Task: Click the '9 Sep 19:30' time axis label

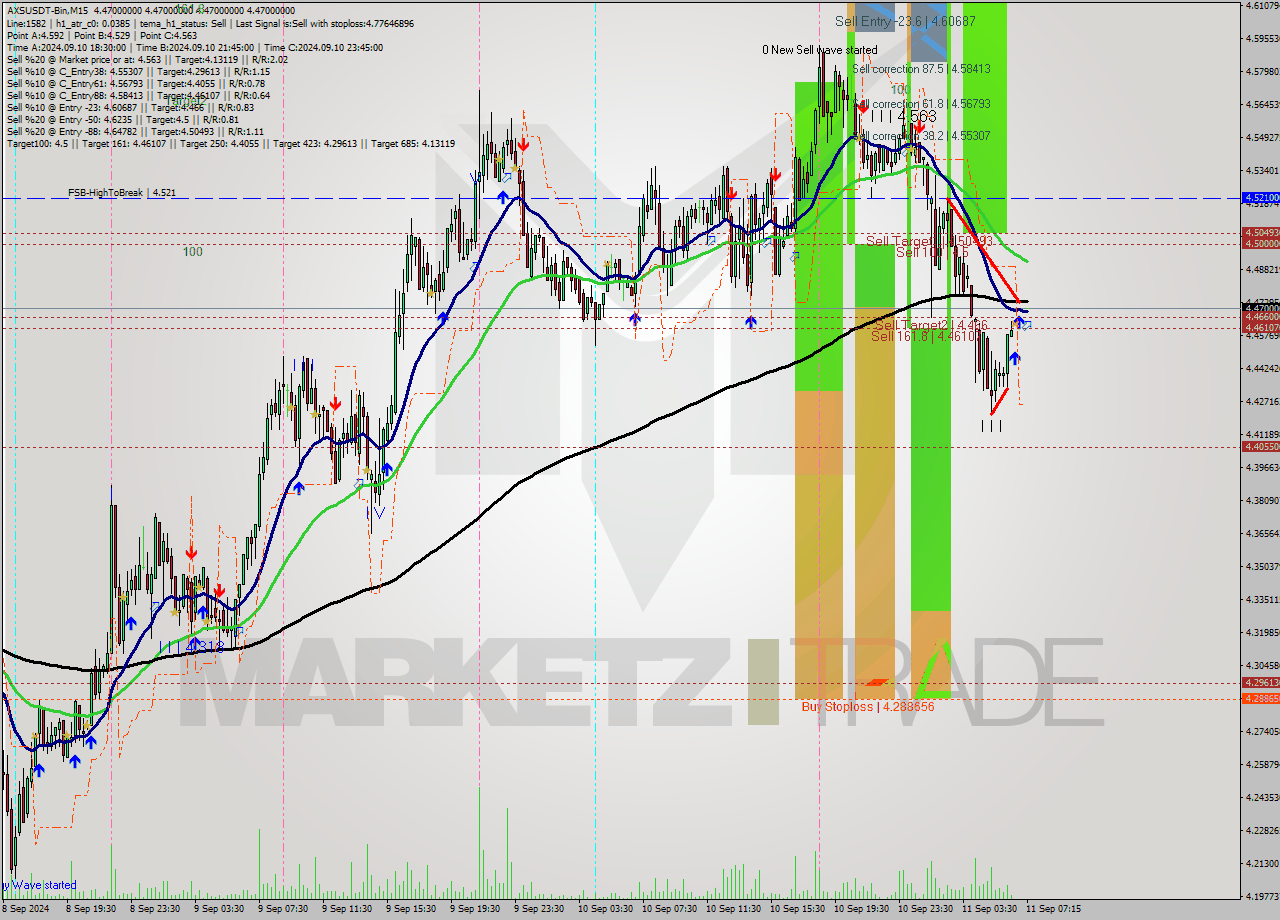Action: click(x=474, y=909)
